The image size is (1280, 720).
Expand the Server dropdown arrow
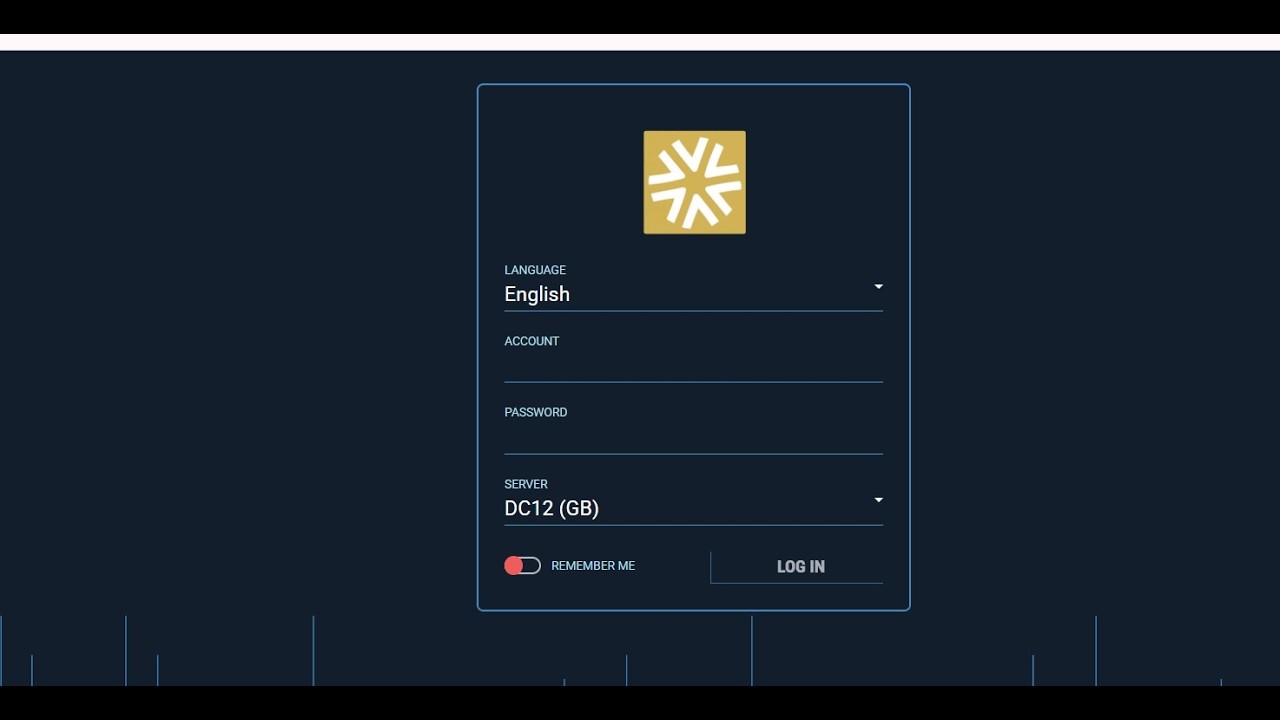(878, 500)
